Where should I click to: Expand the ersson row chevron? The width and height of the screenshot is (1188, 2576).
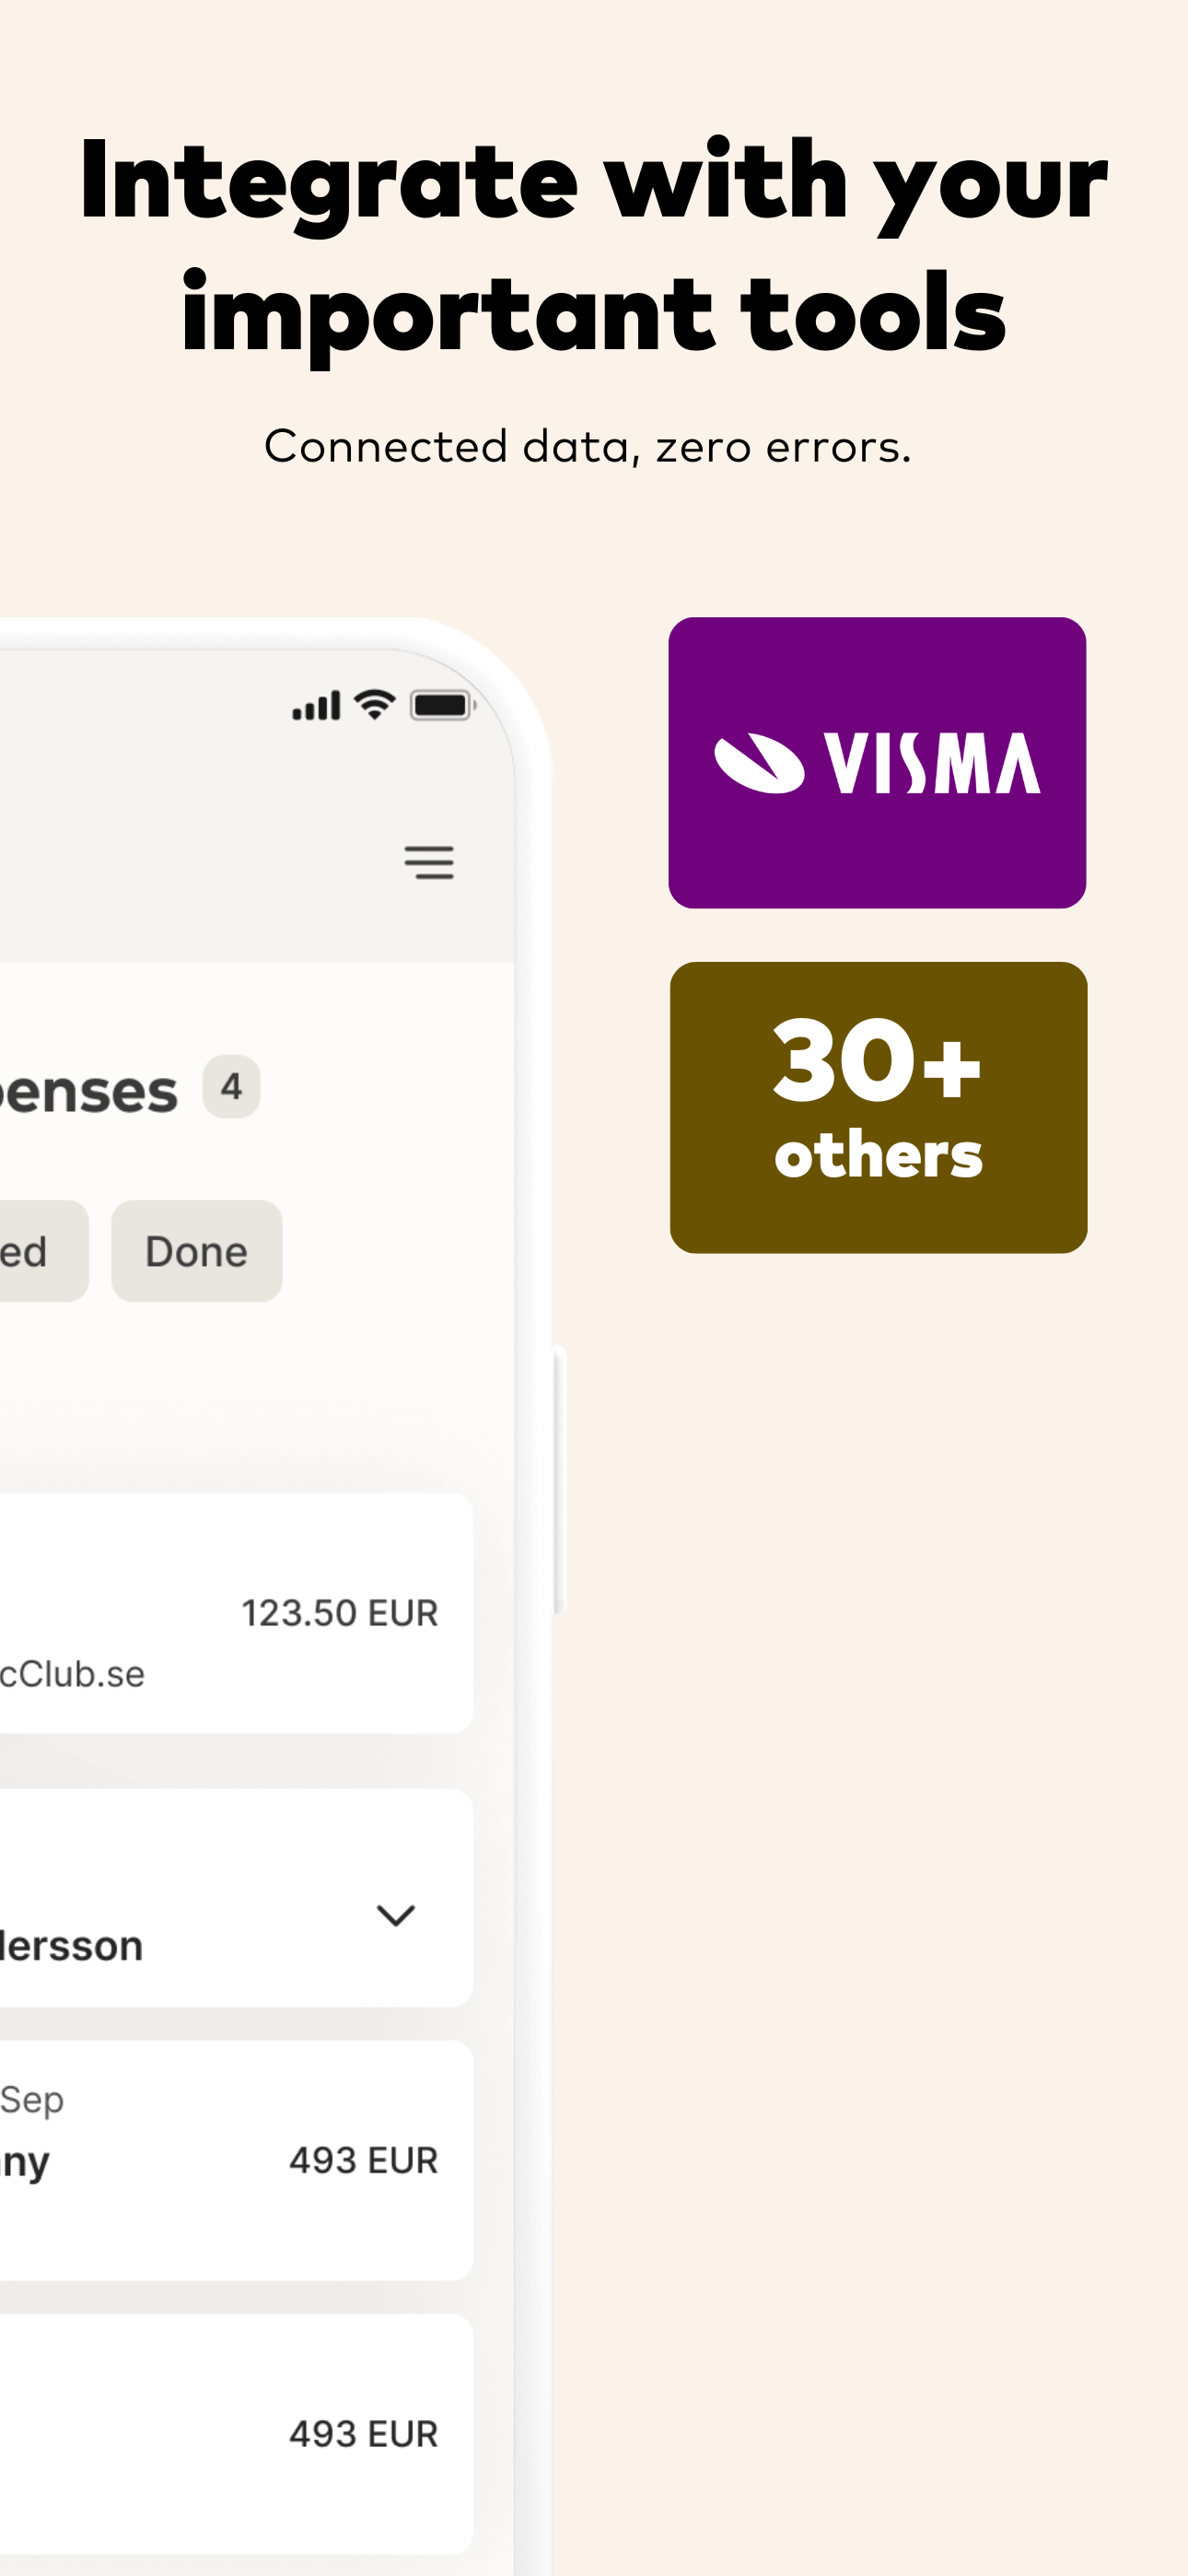(396, 1915)
